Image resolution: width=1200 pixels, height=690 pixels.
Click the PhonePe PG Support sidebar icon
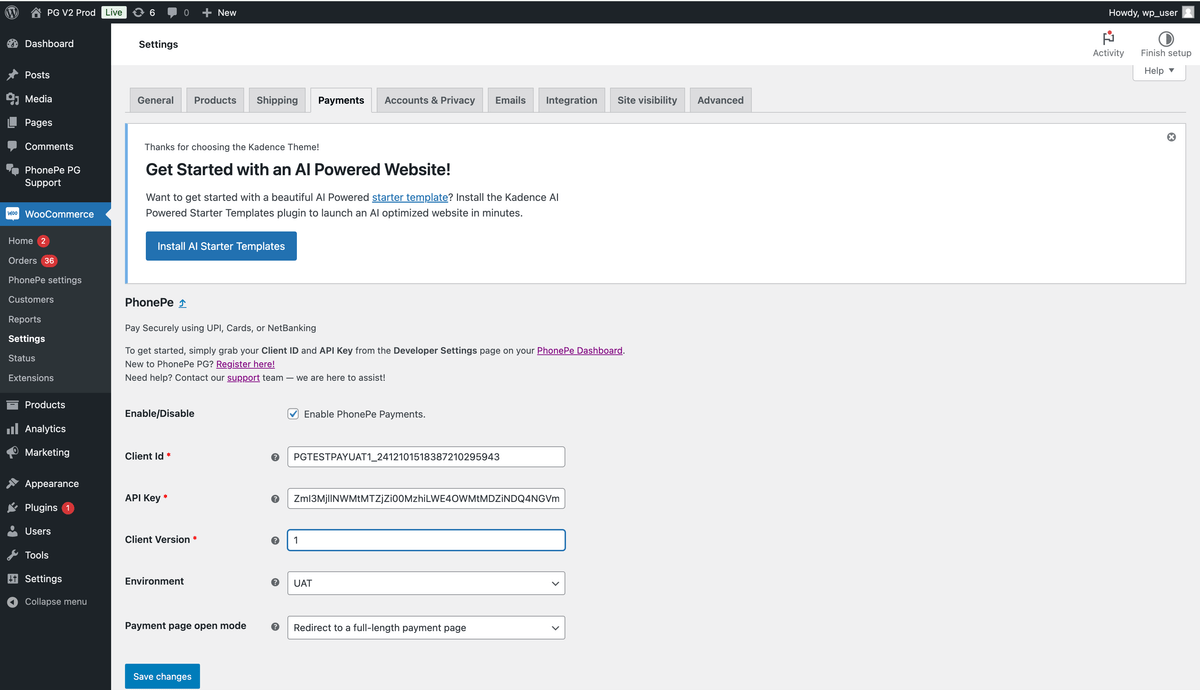point(13,170)
